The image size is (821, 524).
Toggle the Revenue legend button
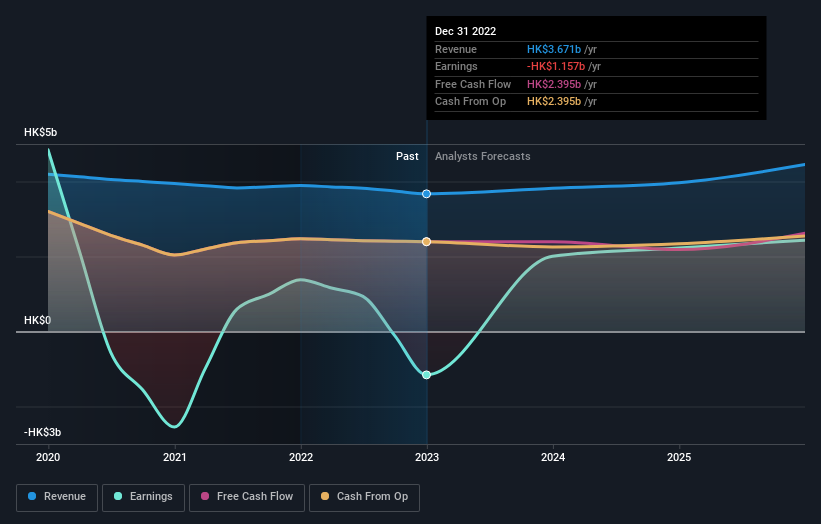coord(57,497)
